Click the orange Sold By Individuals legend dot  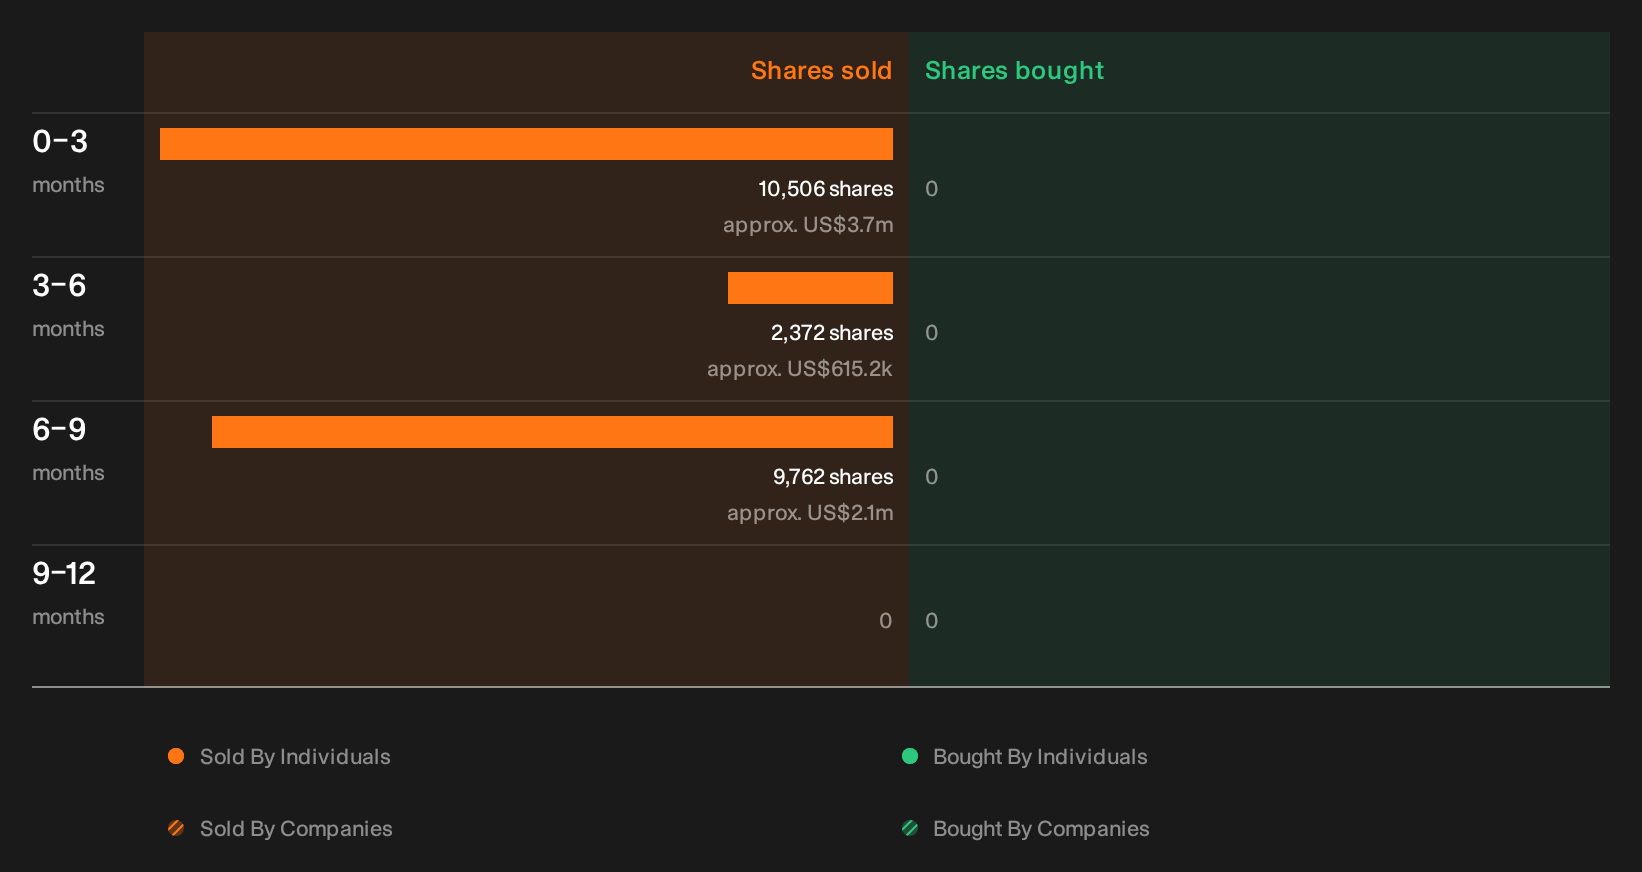176,756
